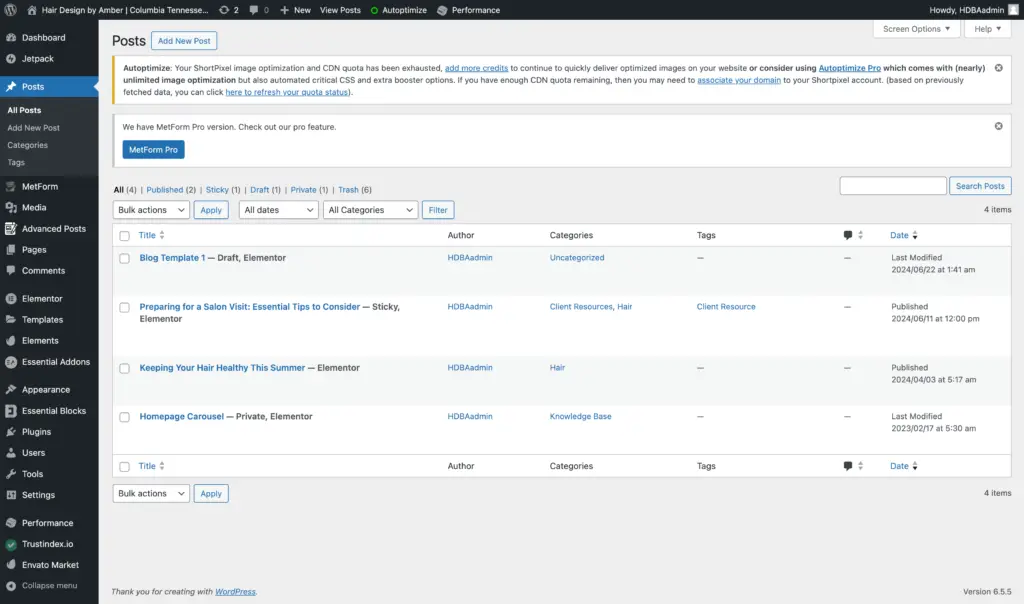Open the top Bulk actions dropdown
The width and height of the screenshot is (1024, 604).
[151, 210]
